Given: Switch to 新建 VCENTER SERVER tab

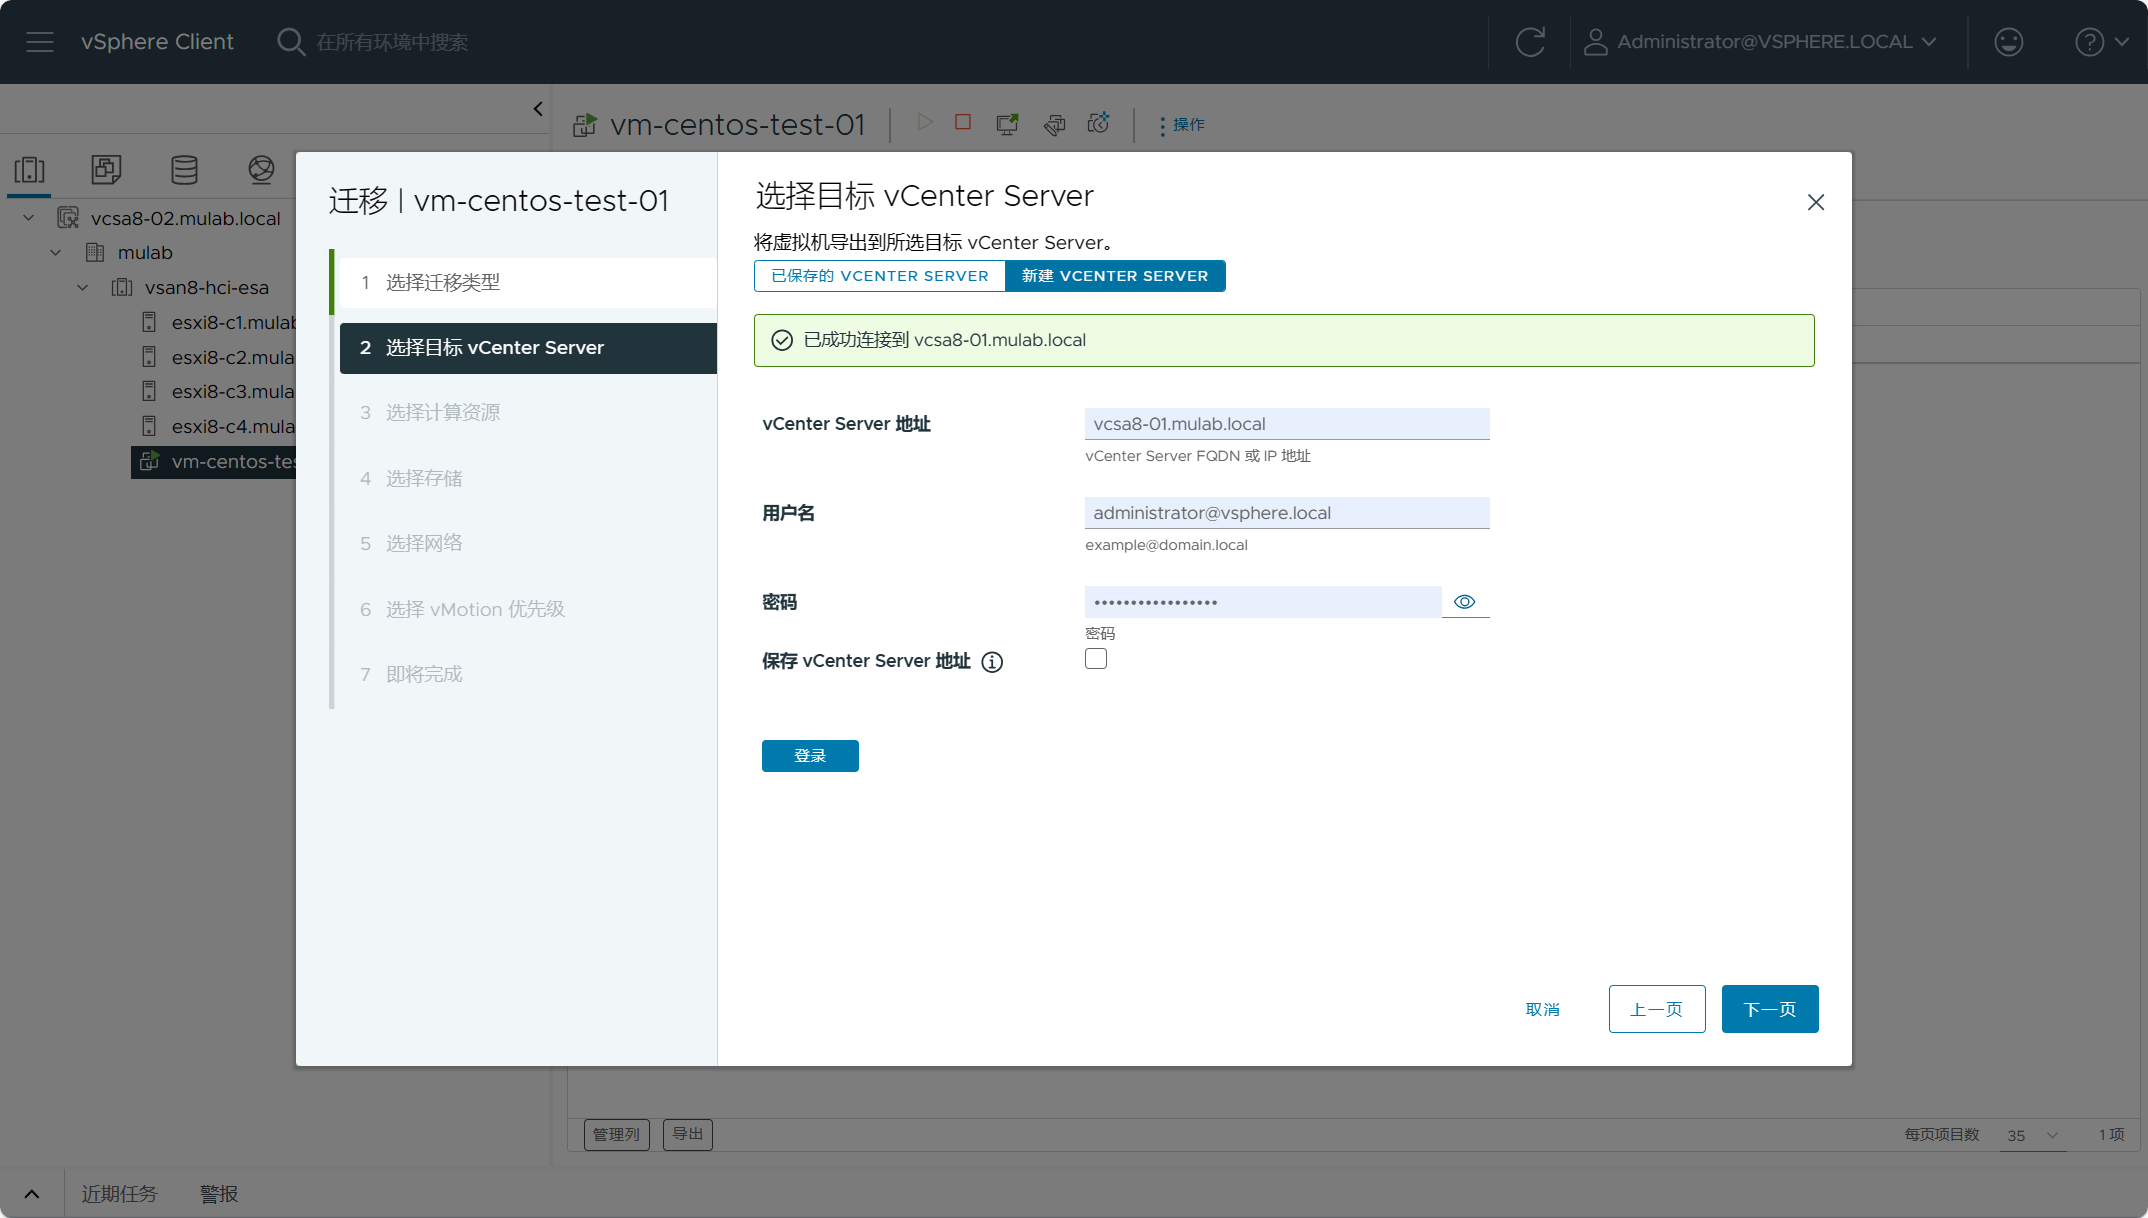Looking at the screenshot, I should pos(1115,276).
